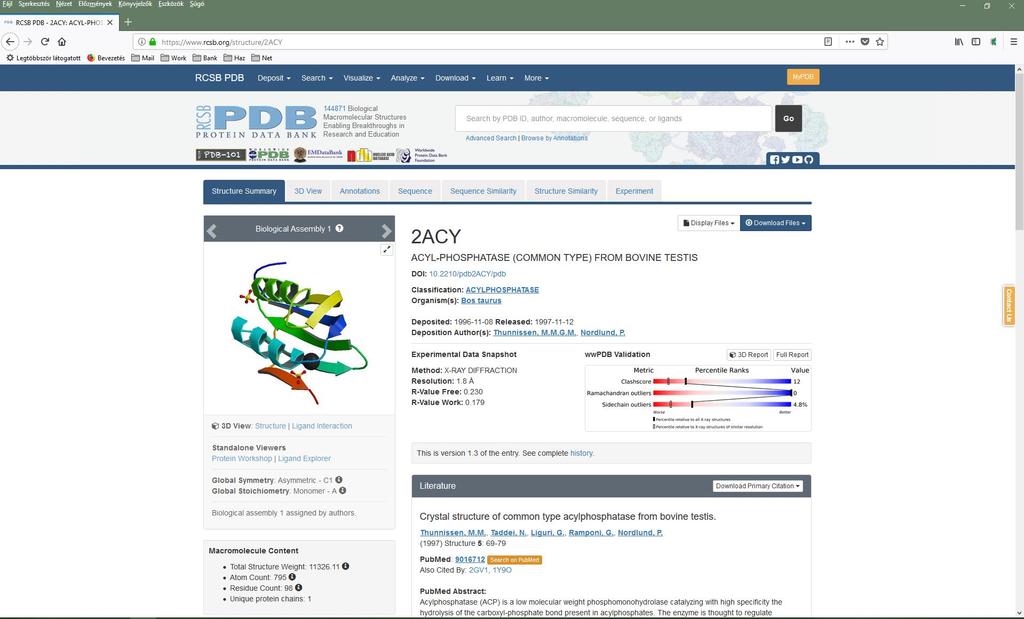Go back with the browser back arrow
1024x619 pixels.
point(10,42)
